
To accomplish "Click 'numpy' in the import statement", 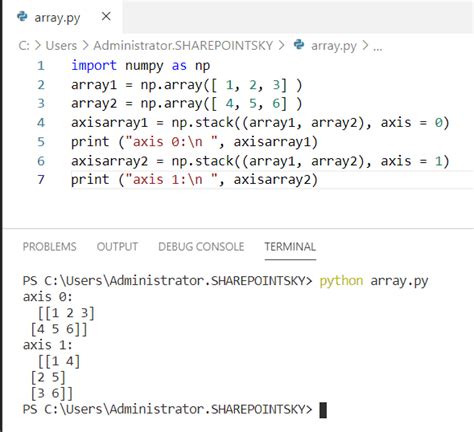I will [x=144, y=66].
